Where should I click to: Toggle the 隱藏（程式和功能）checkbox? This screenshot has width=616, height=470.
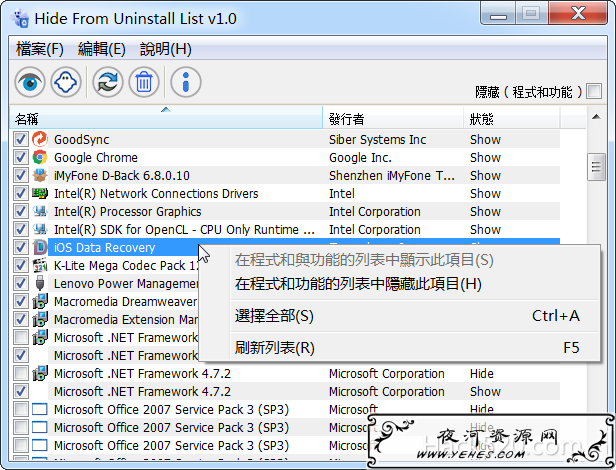[x=594, y=91]
